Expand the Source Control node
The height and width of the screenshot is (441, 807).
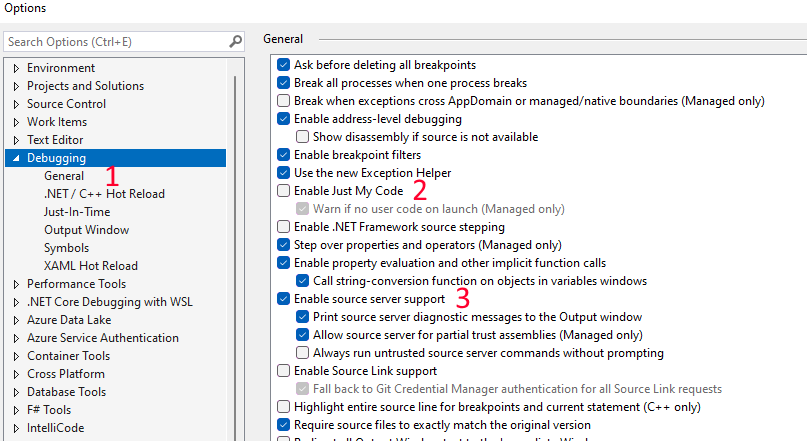(16, 104)
